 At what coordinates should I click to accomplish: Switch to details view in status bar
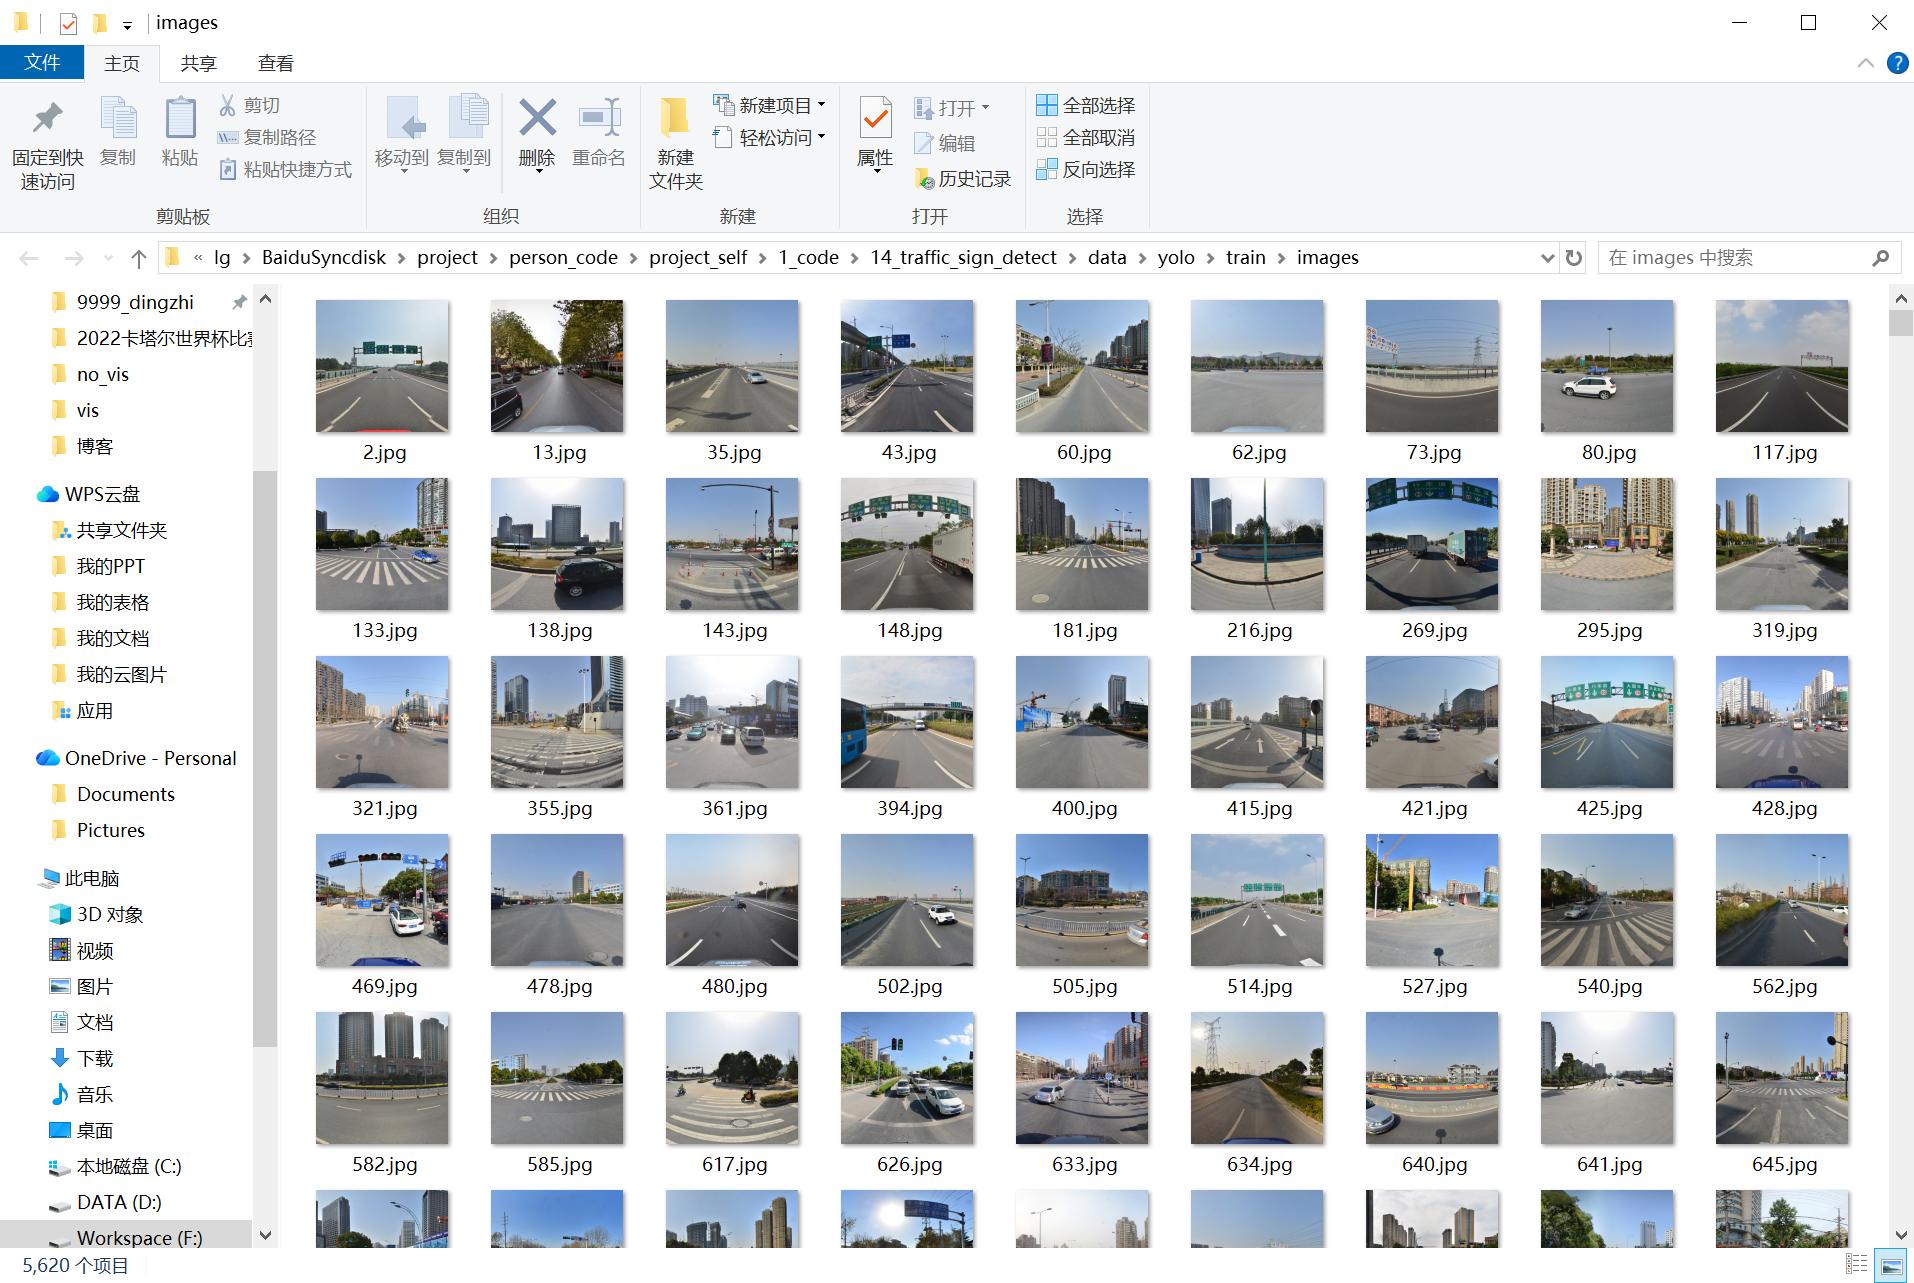1857,1265
